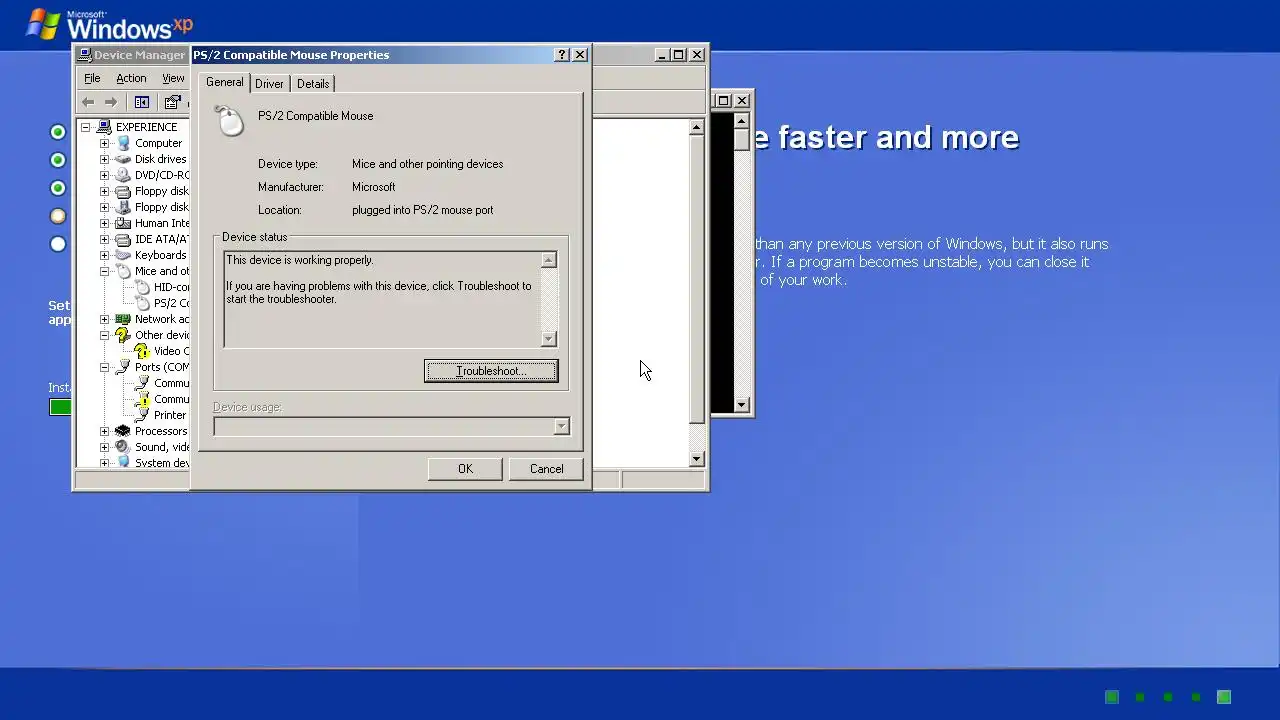Click OK in mouse properties dialog
The image size is (1280, 720).
(465, 469)
